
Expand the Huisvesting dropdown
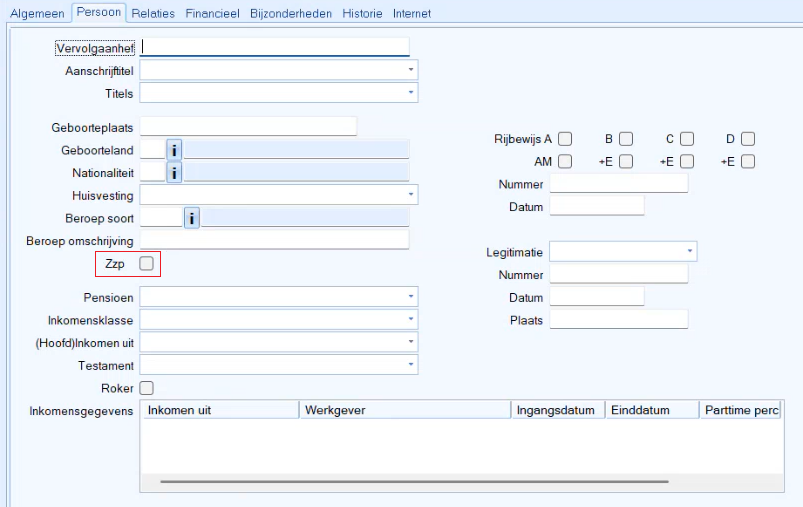click(x=411, y=195)
